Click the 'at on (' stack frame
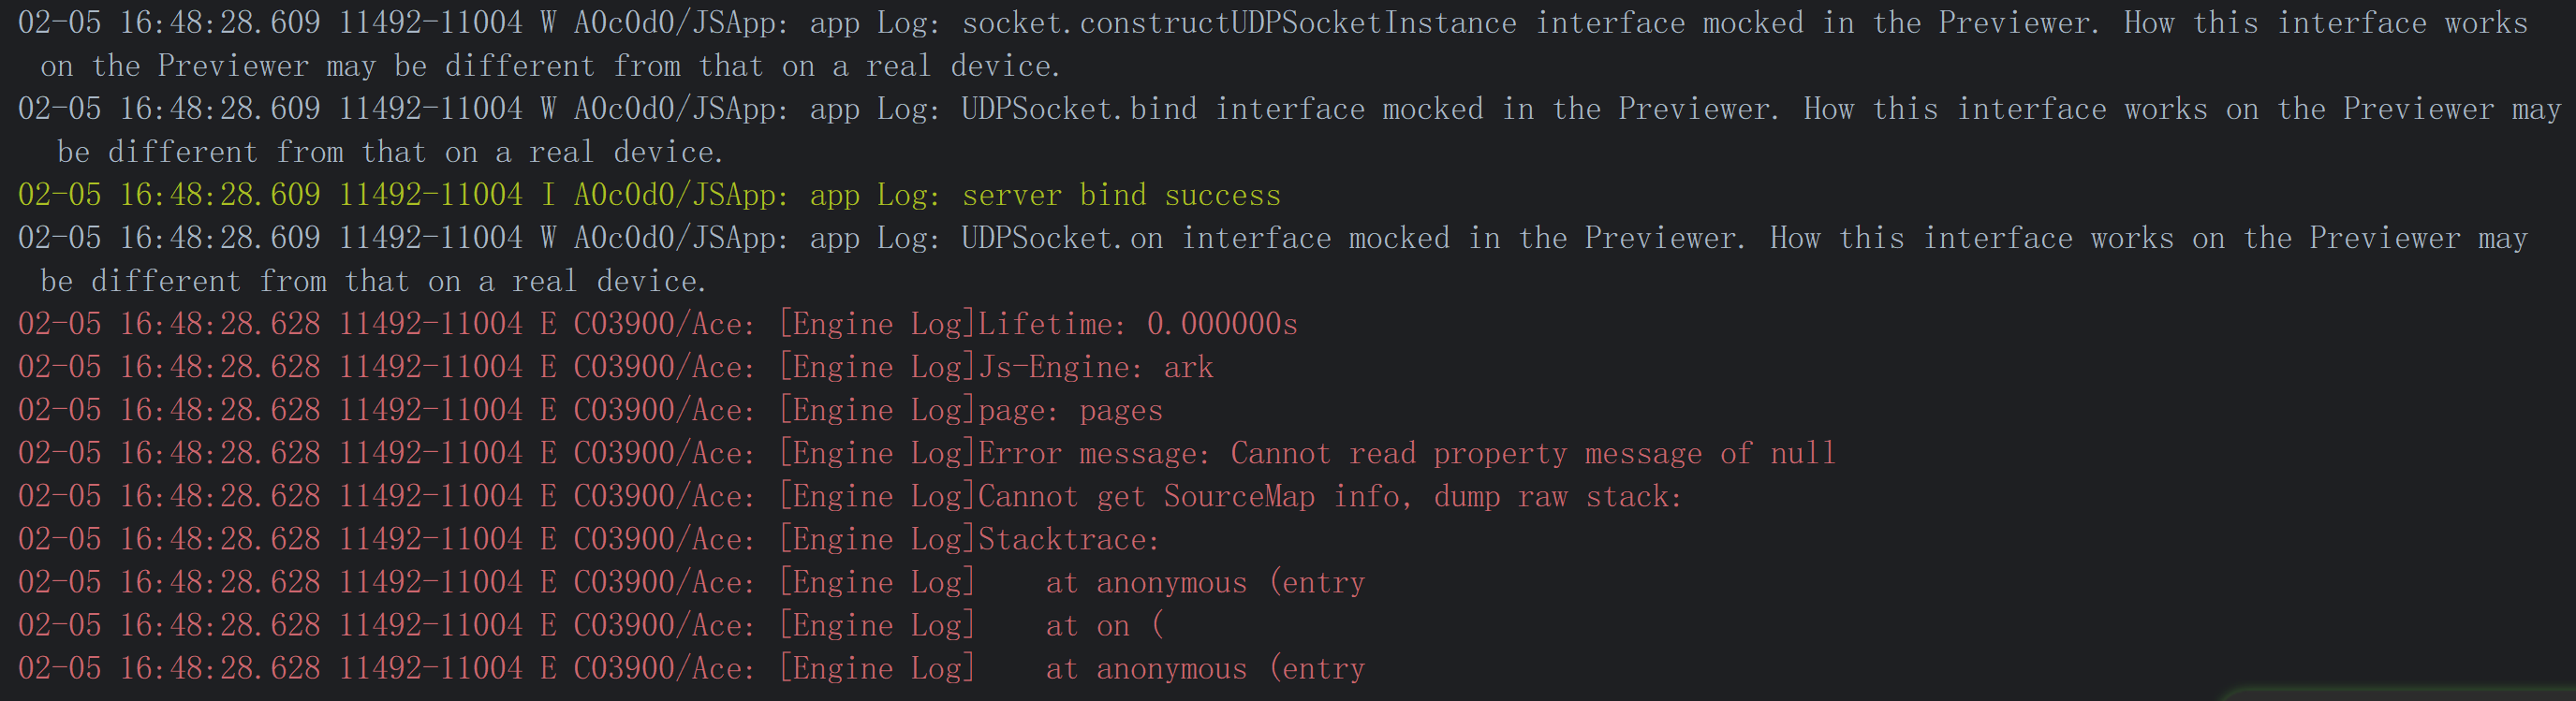 pos(1104,625)
